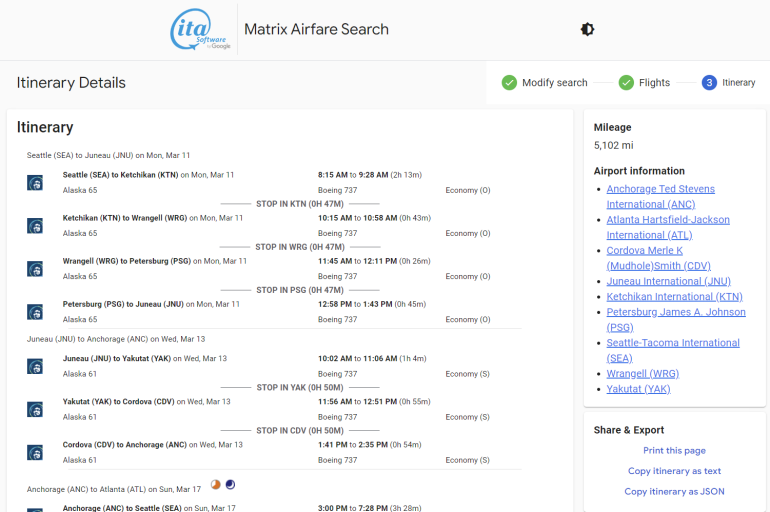770x512 pixels.
Task: Go back to Modify search step
Action: pyautogui.click(x=554, y=83)
